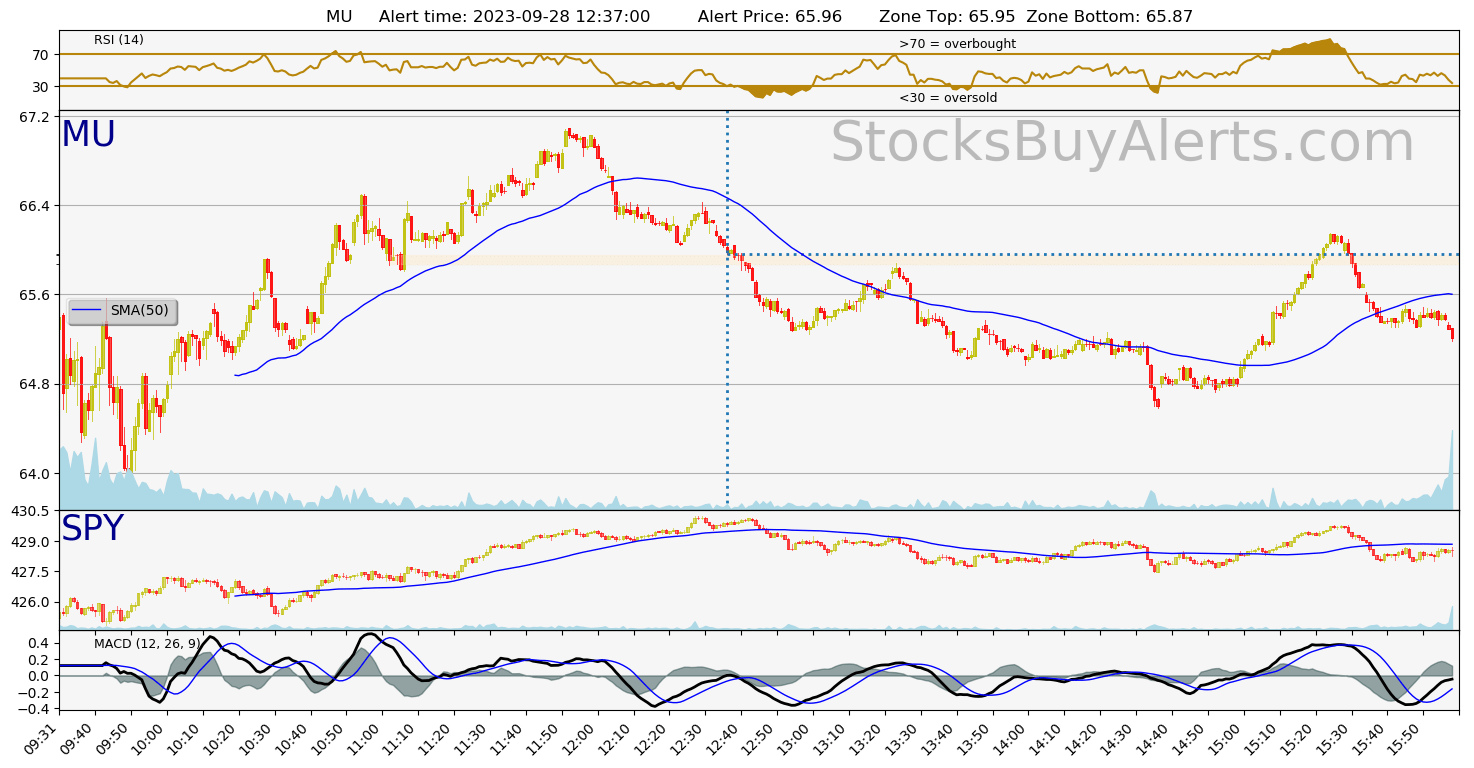Click the vertical dotted alert-time line
This screenshot has width=1474, height=768.
(727, 310)
